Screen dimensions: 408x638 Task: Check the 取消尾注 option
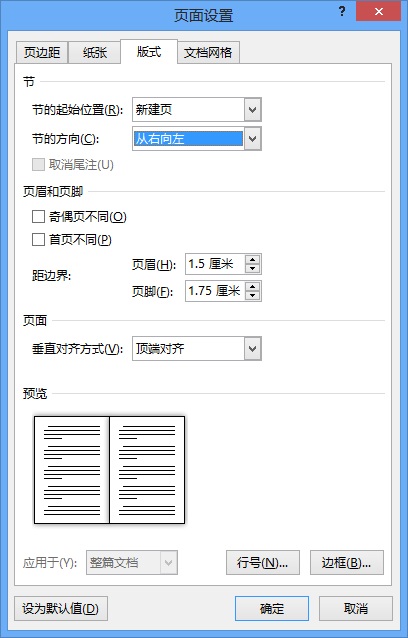point(38,165)
